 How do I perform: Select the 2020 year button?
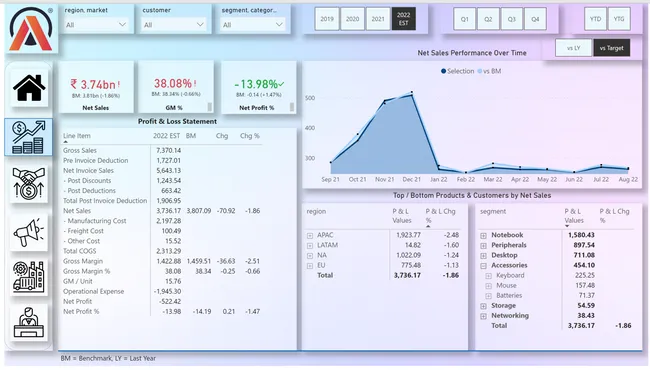352,19
